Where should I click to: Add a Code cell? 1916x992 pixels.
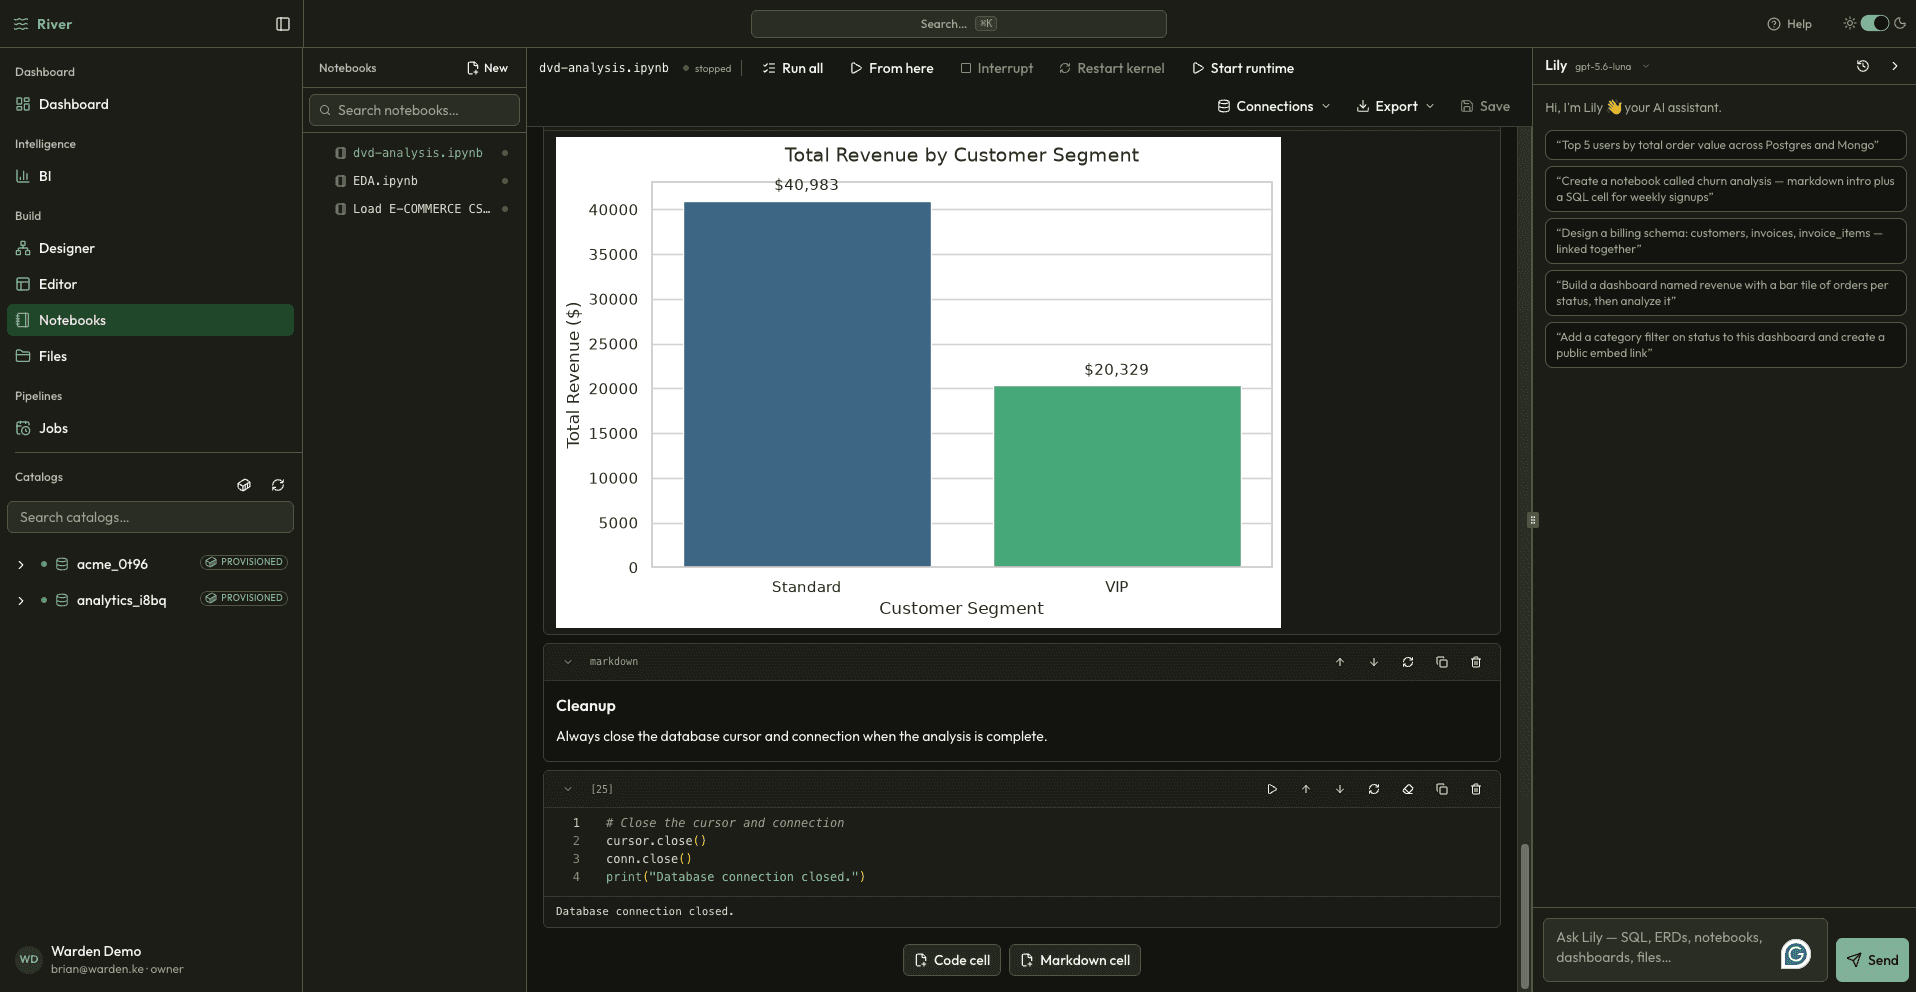(x=952, y=960)
